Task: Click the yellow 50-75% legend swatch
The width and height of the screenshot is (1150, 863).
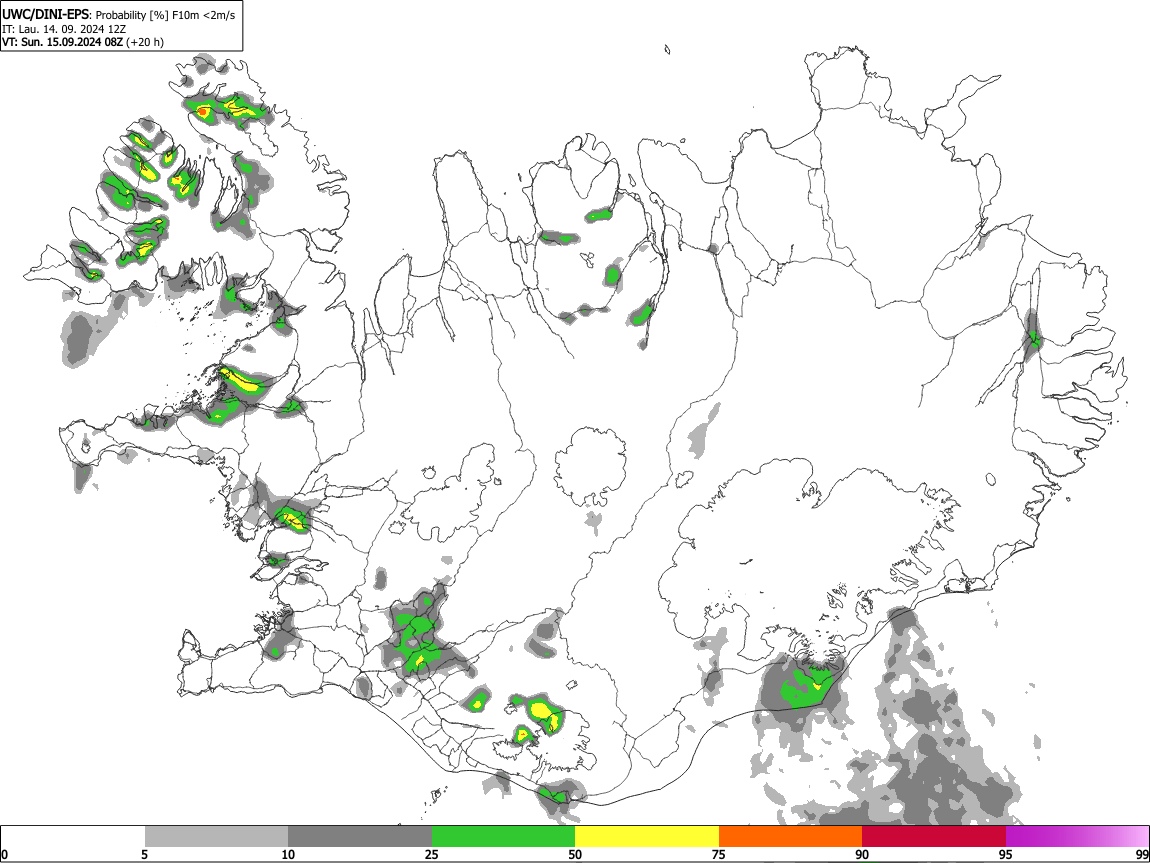Action: click(x=647, y=837)
